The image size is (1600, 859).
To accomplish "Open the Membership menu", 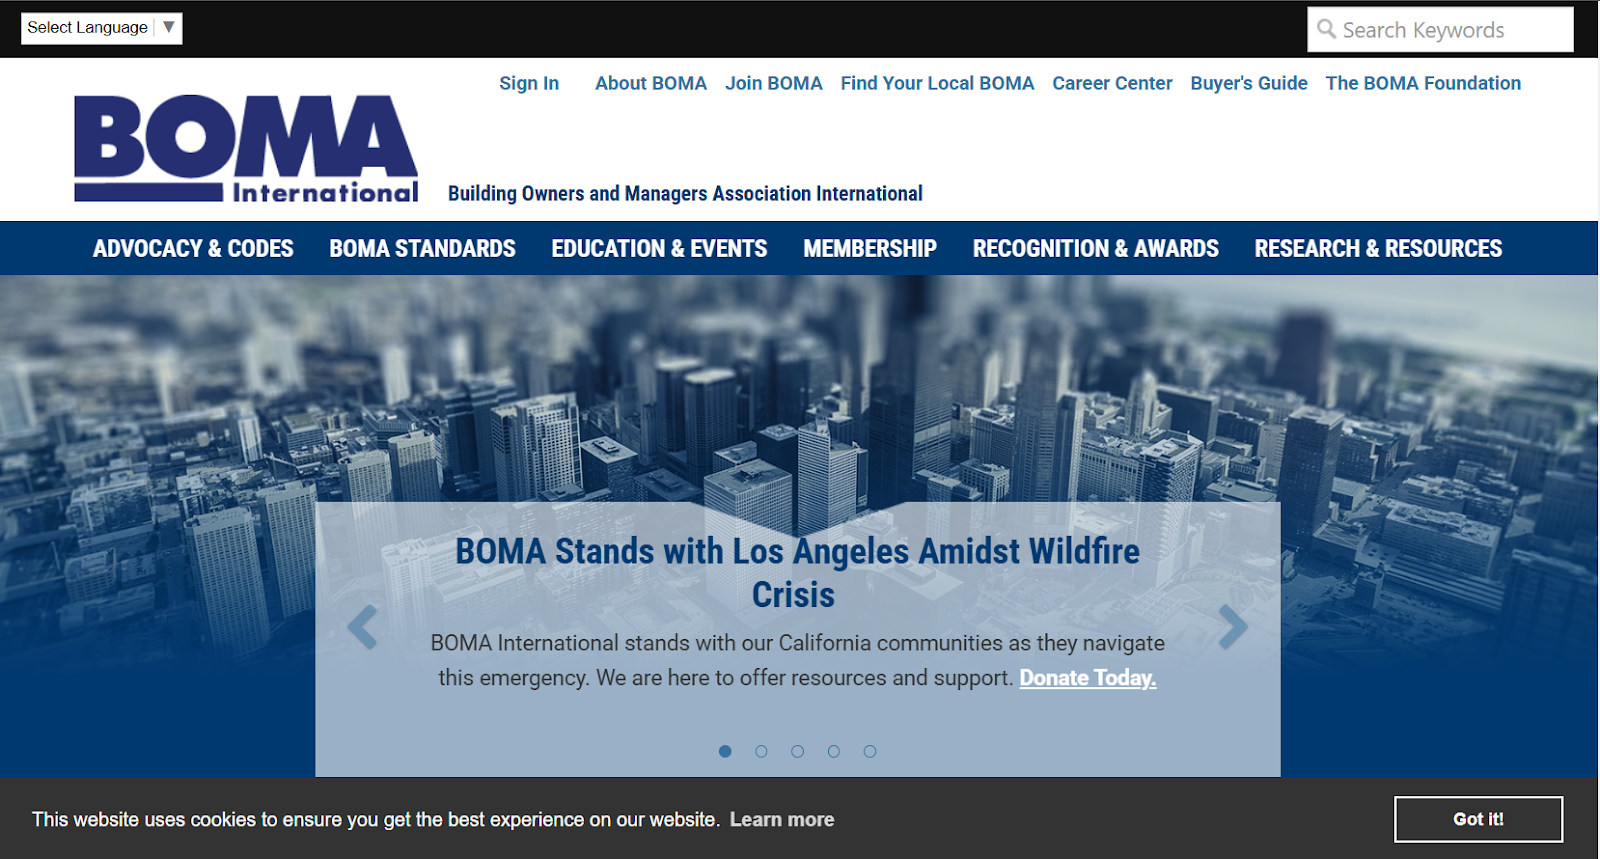I will tap(870, 248).
